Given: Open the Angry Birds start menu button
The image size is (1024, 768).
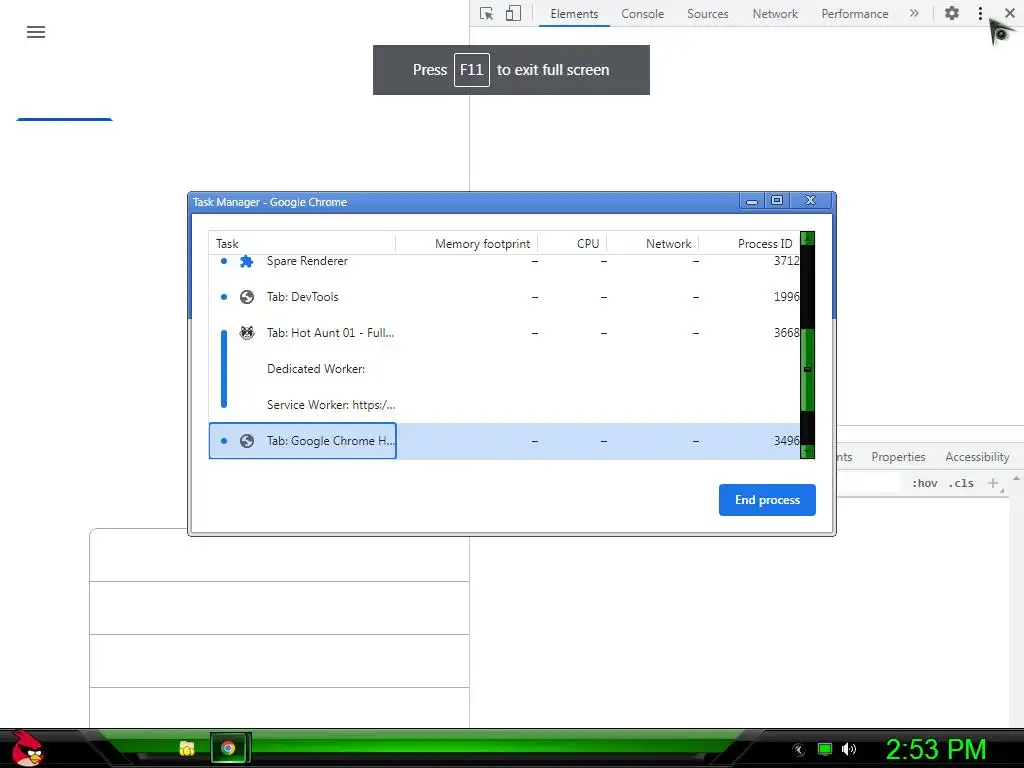Looking at the screenshot, I should coord(27,748).
